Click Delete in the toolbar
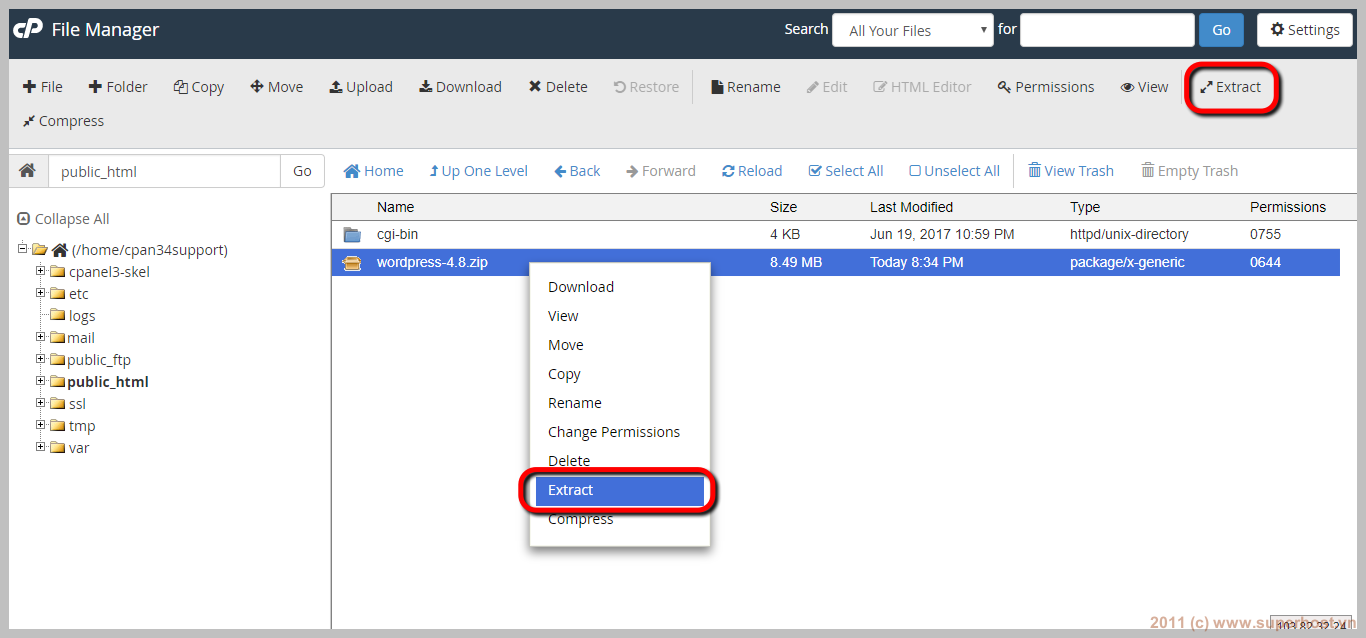This screenshot has width=1366, height=638. click(558, 87)
